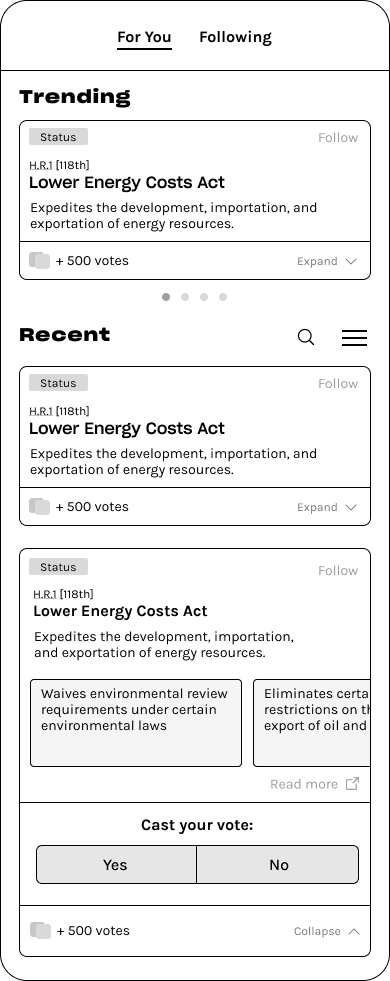
Task: Open the 'Waives environmental review' summary card
Action: point(136,723)
